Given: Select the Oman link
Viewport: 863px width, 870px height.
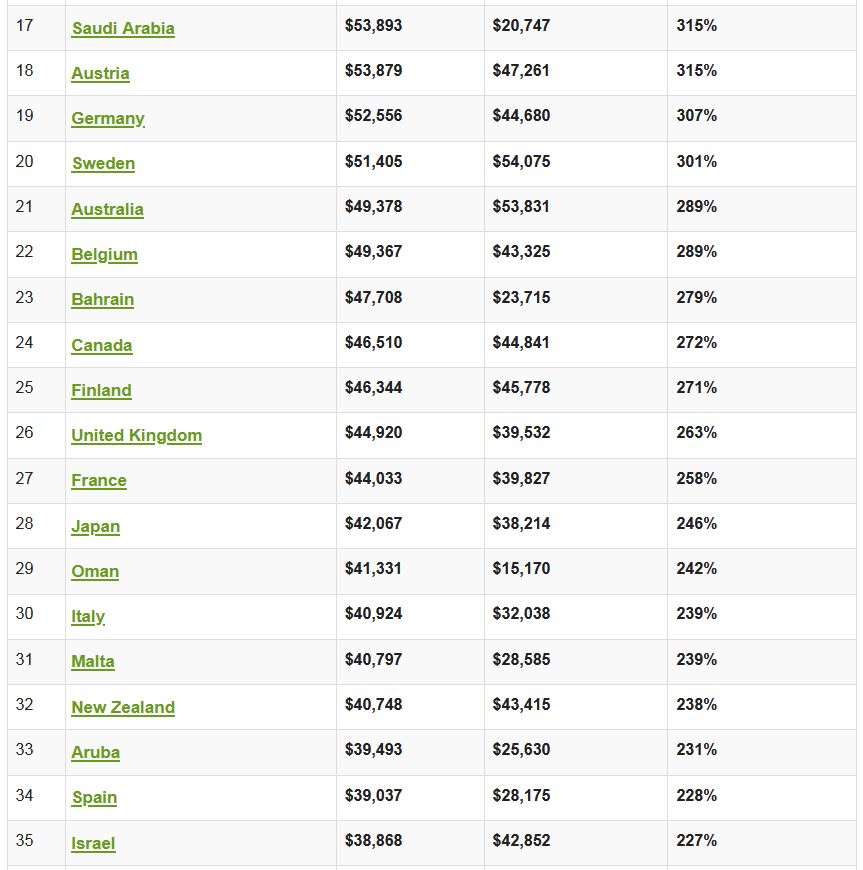Looking at the screenshot, I should pos(95,571).
